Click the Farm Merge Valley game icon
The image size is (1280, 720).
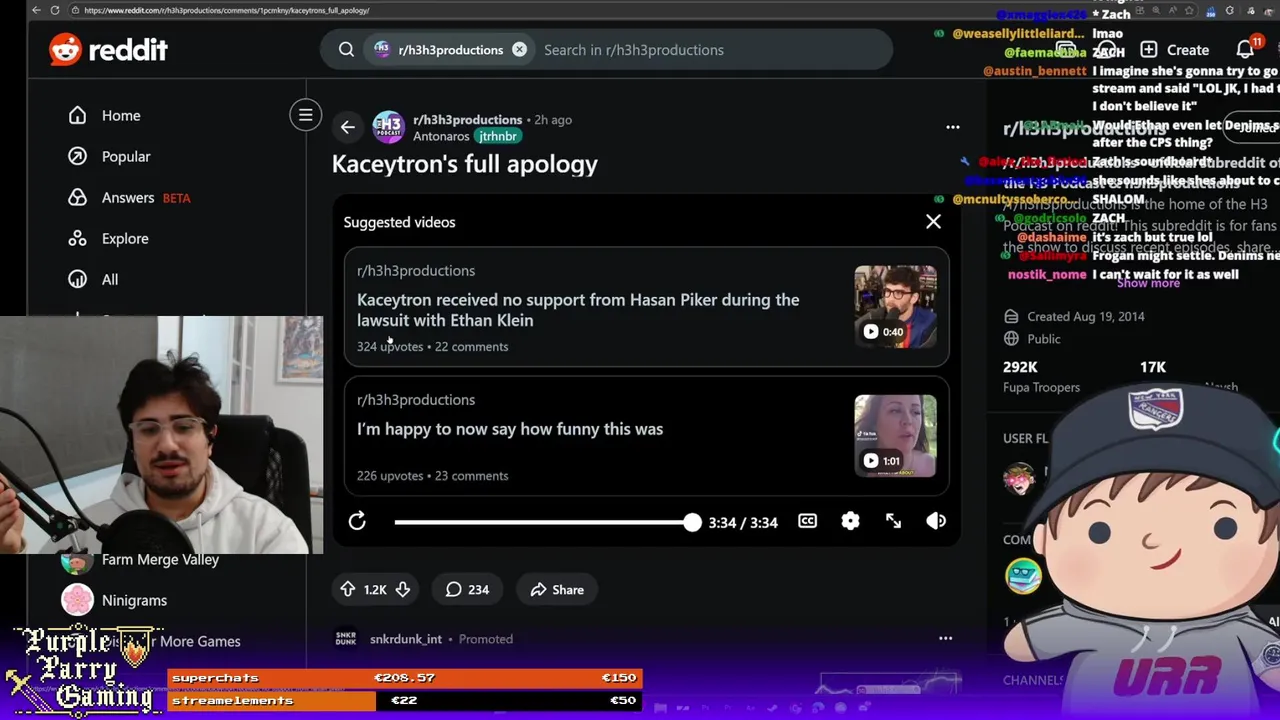(x=77, y=561)
